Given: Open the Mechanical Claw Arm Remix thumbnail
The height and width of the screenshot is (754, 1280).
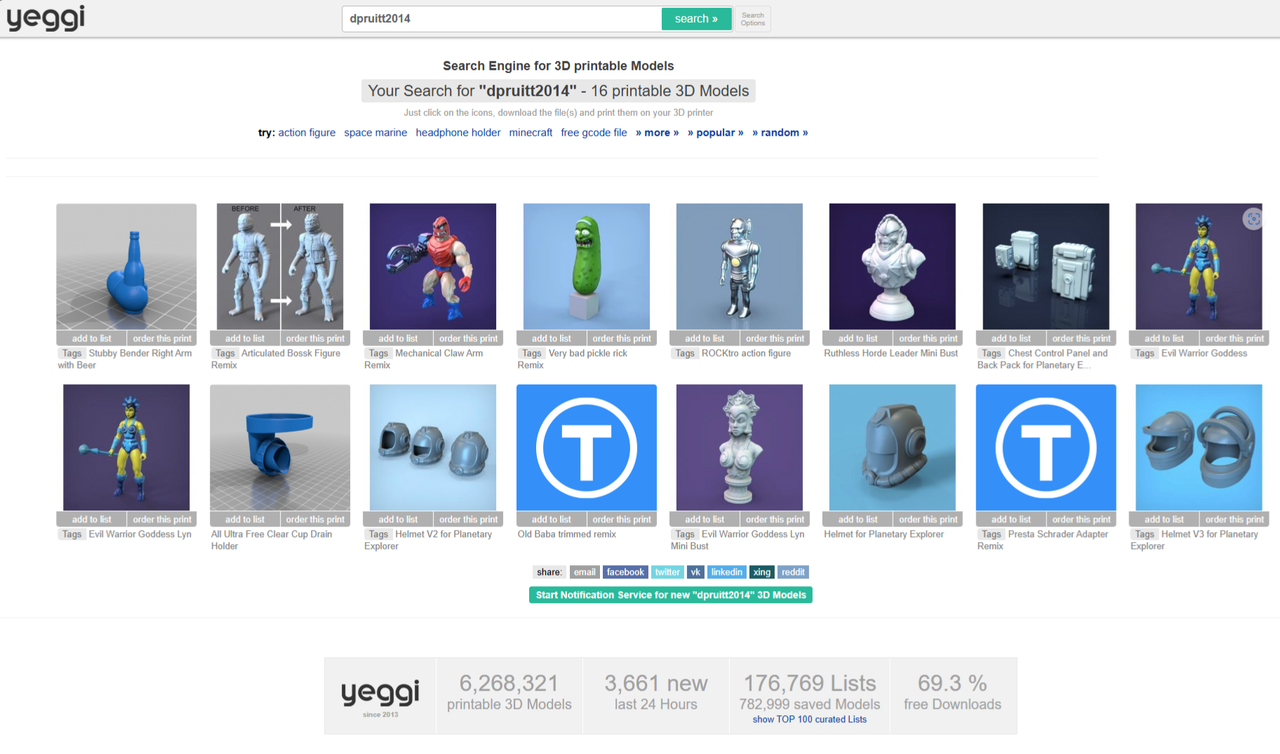Looking at the screenshot, I should click(x=433, y=267).
